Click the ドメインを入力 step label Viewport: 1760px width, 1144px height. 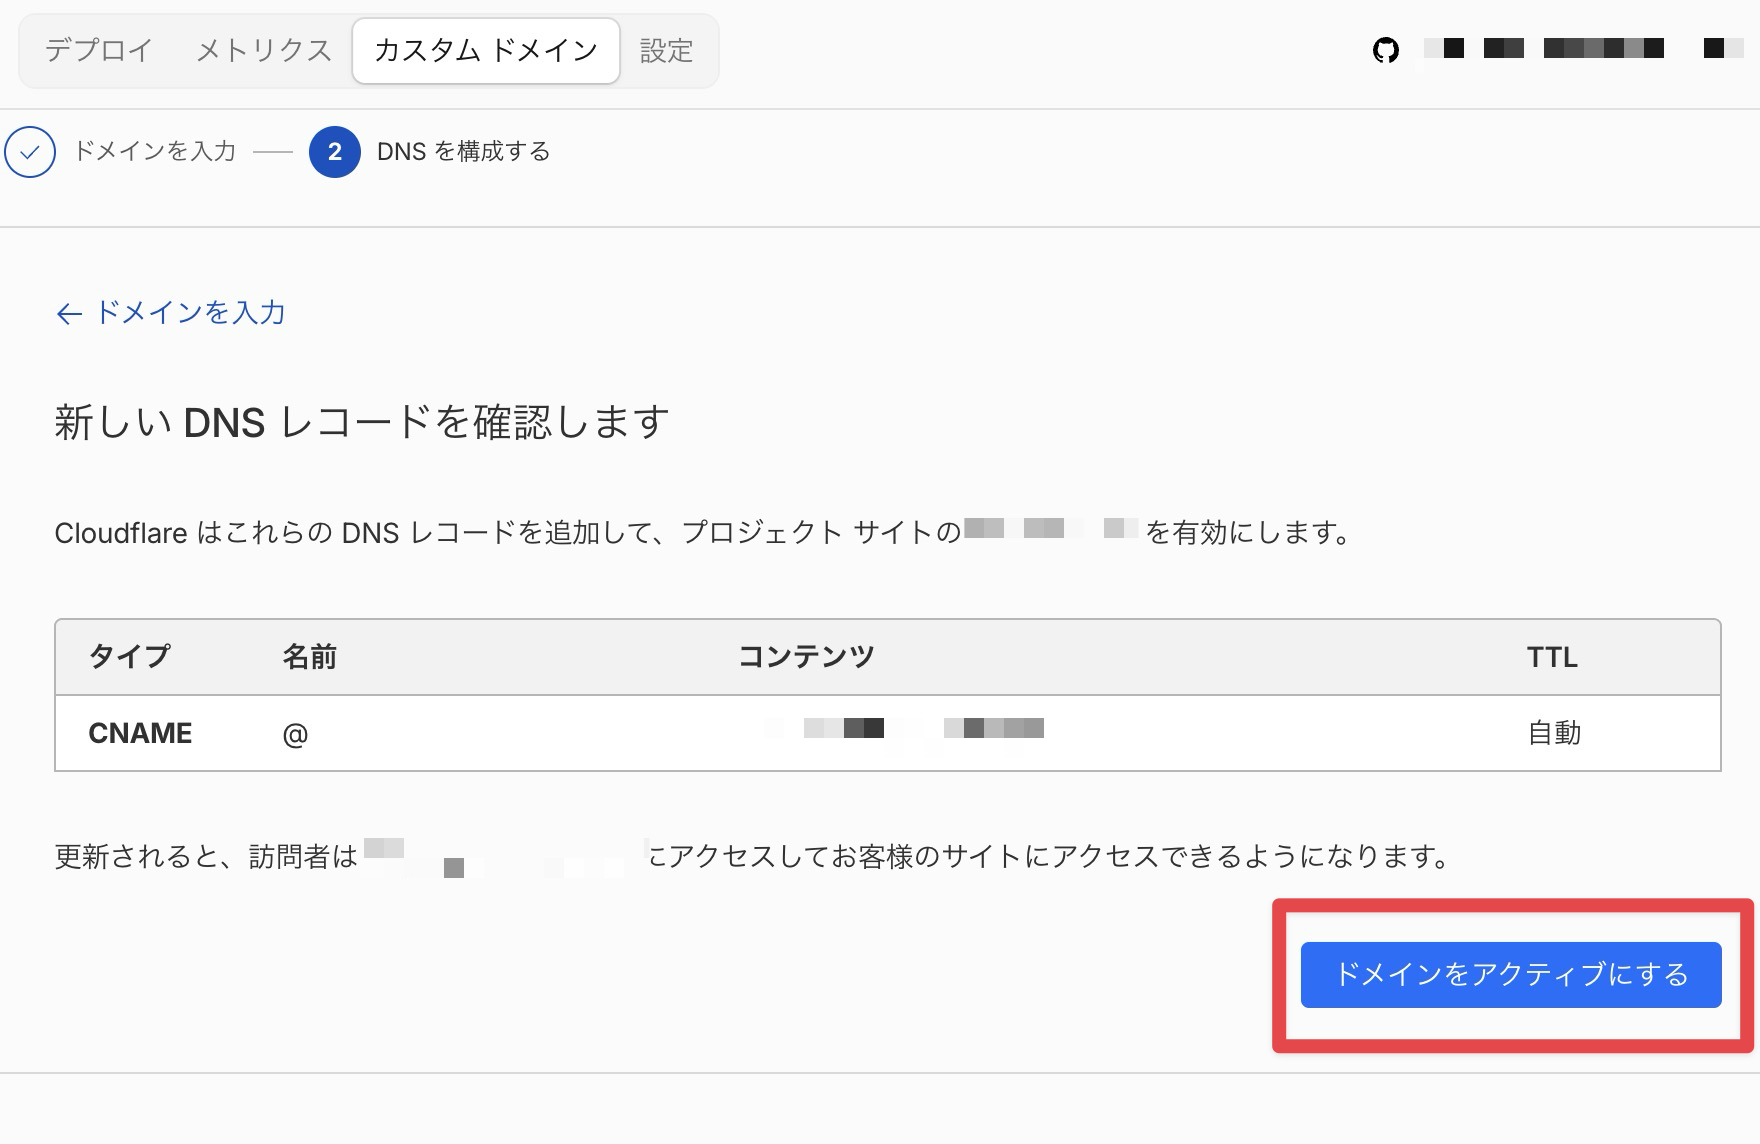click(x=155, y=151)
